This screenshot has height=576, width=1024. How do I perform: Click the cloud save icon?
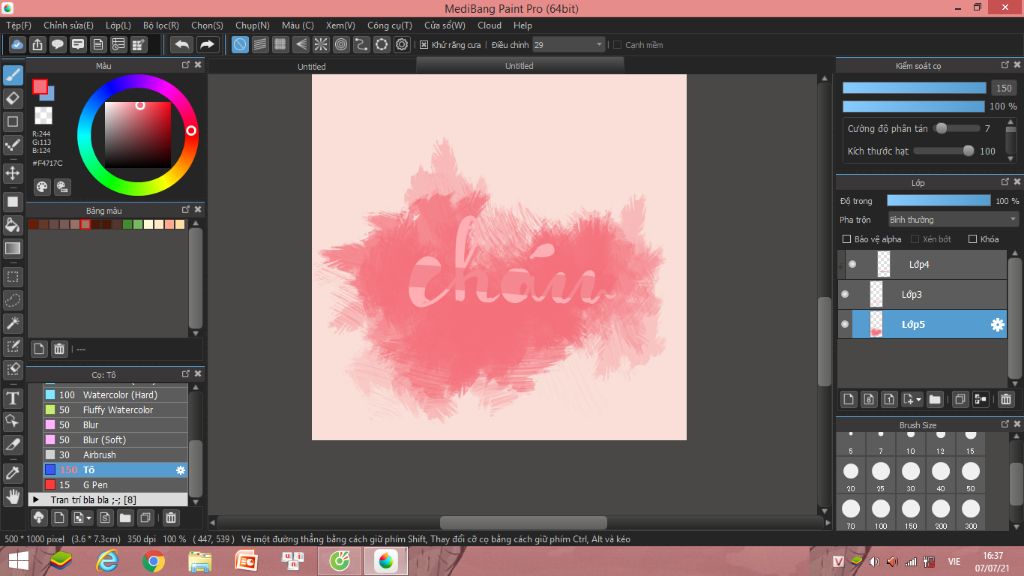click(x=17, y=44)
